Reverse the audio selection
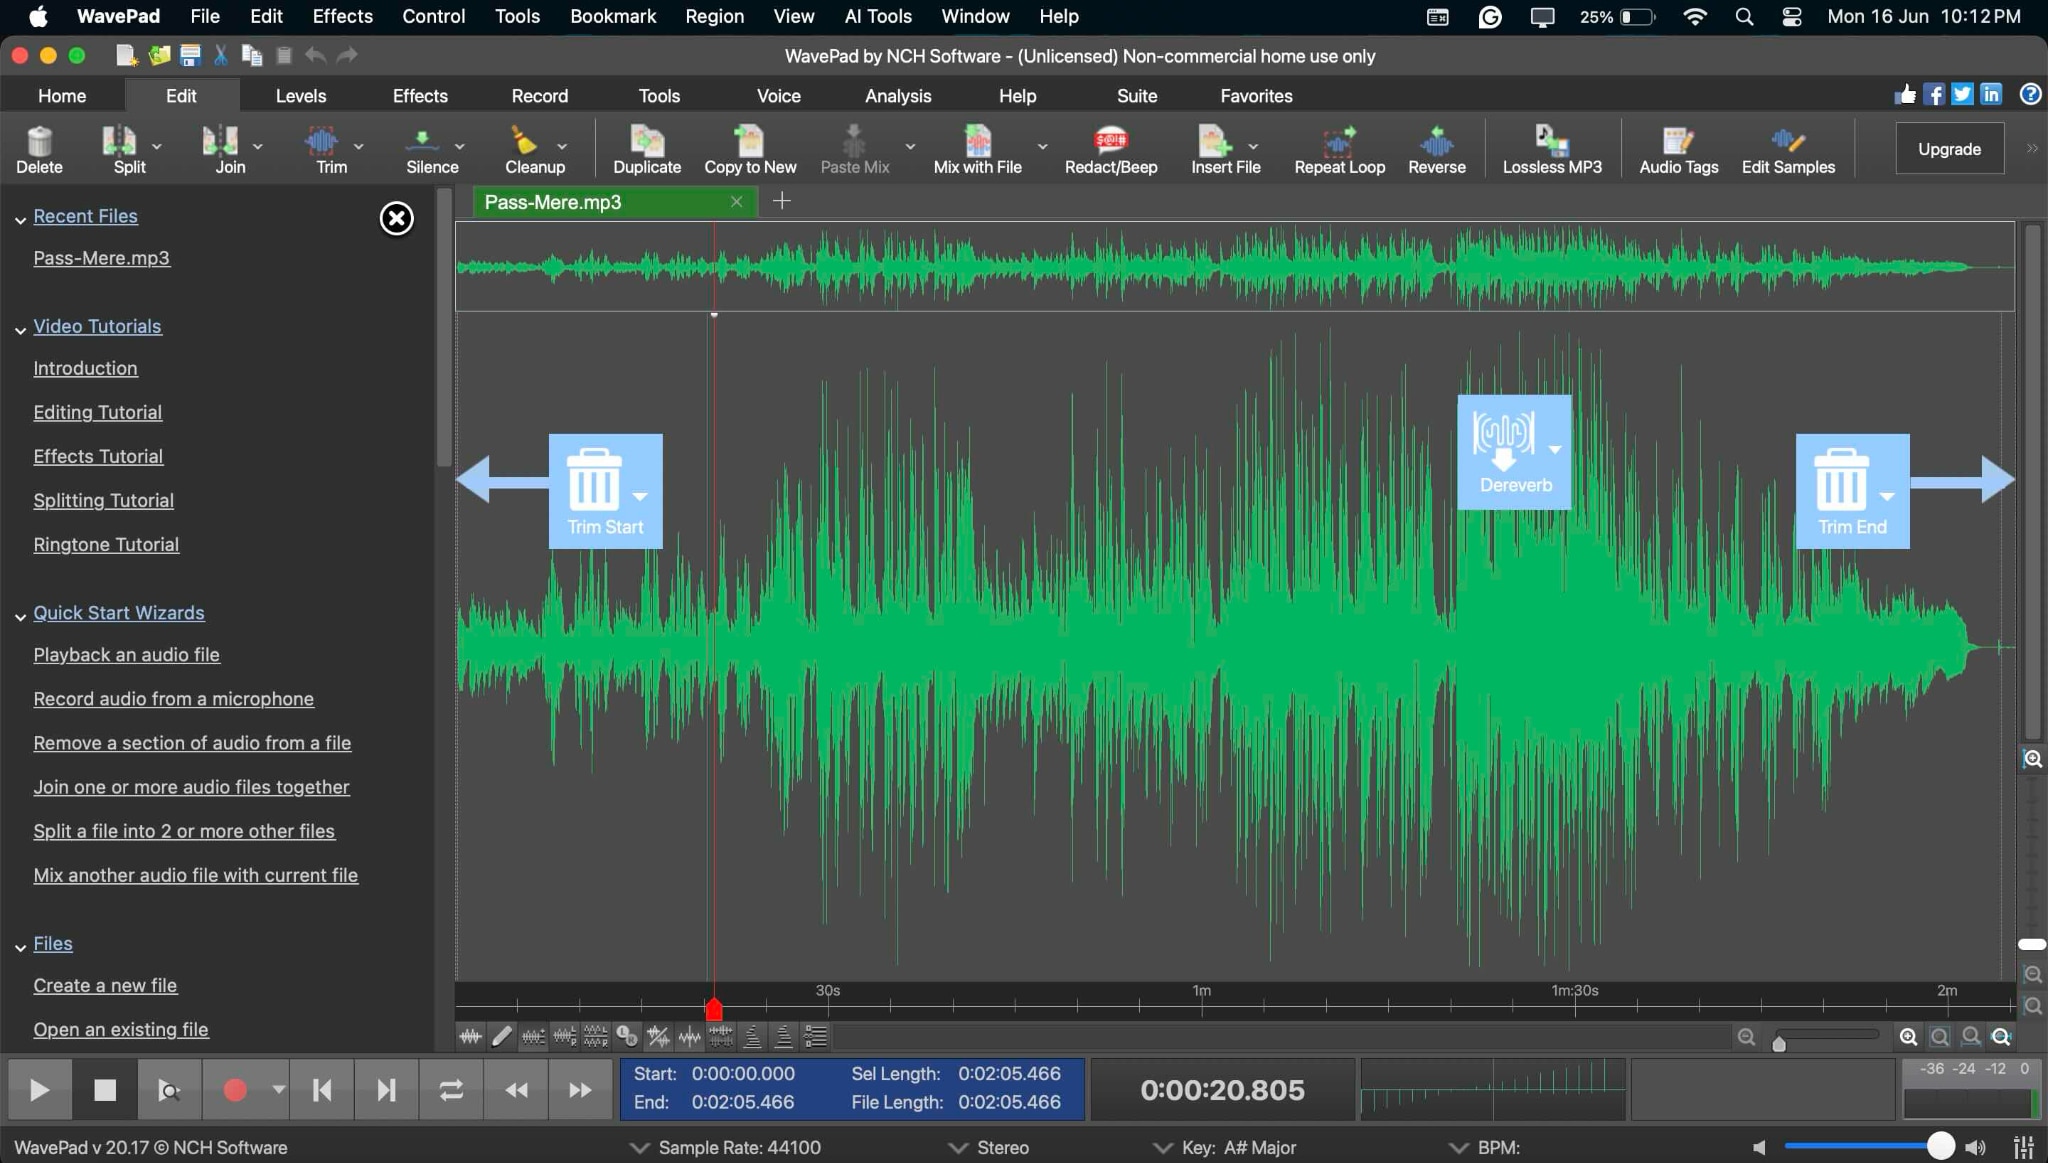2048x1163 pixels. tap(1437, 149)
